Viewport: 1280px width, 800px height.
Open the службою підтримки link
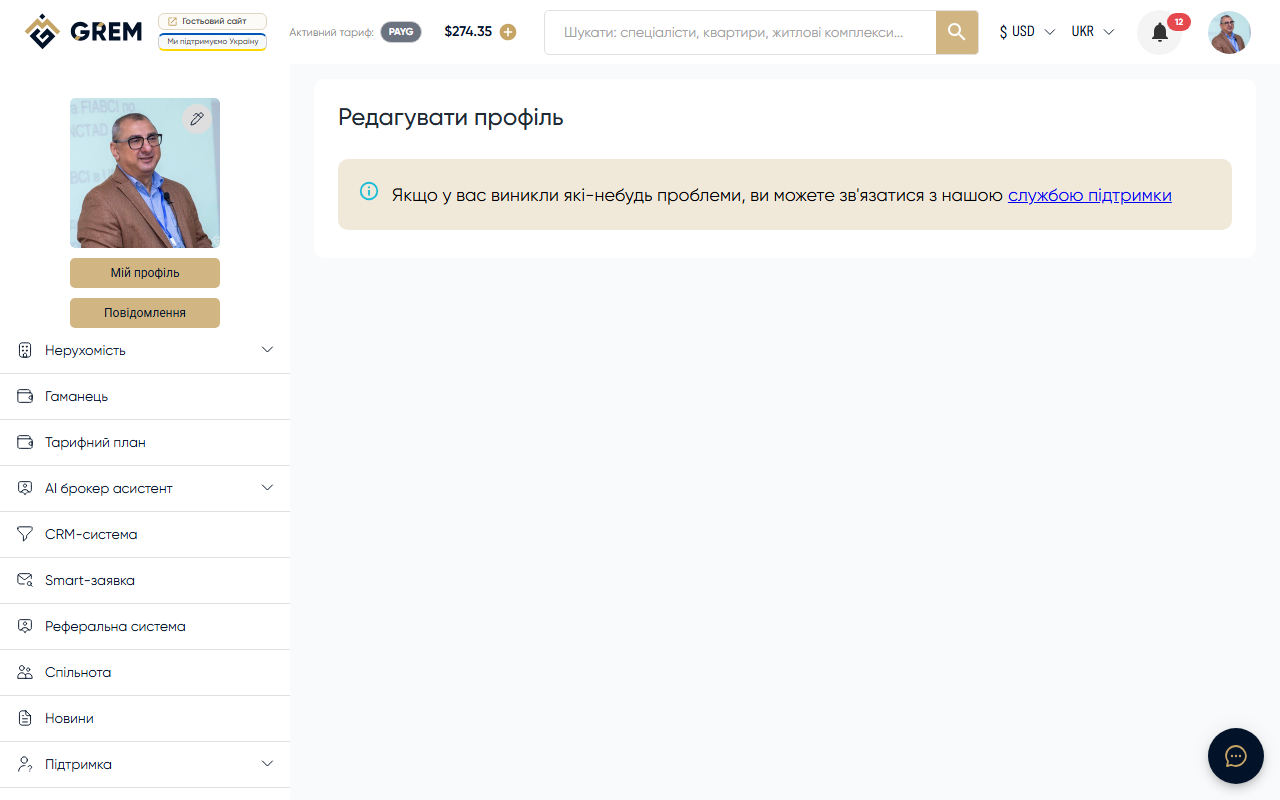coord(1089,195)
